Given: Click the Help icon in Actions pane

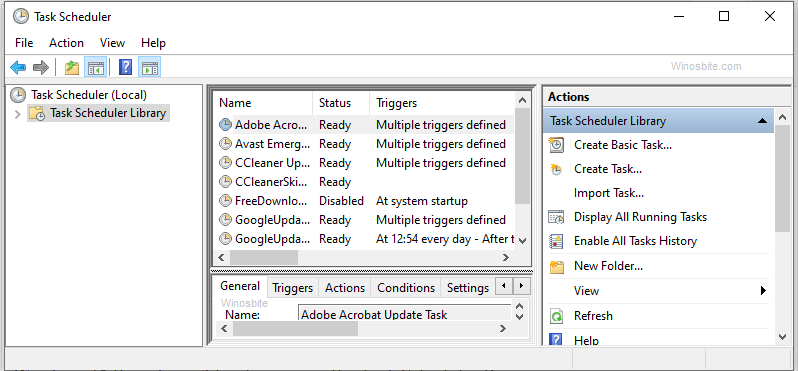Looking at the screenshot, I should 557,339.
